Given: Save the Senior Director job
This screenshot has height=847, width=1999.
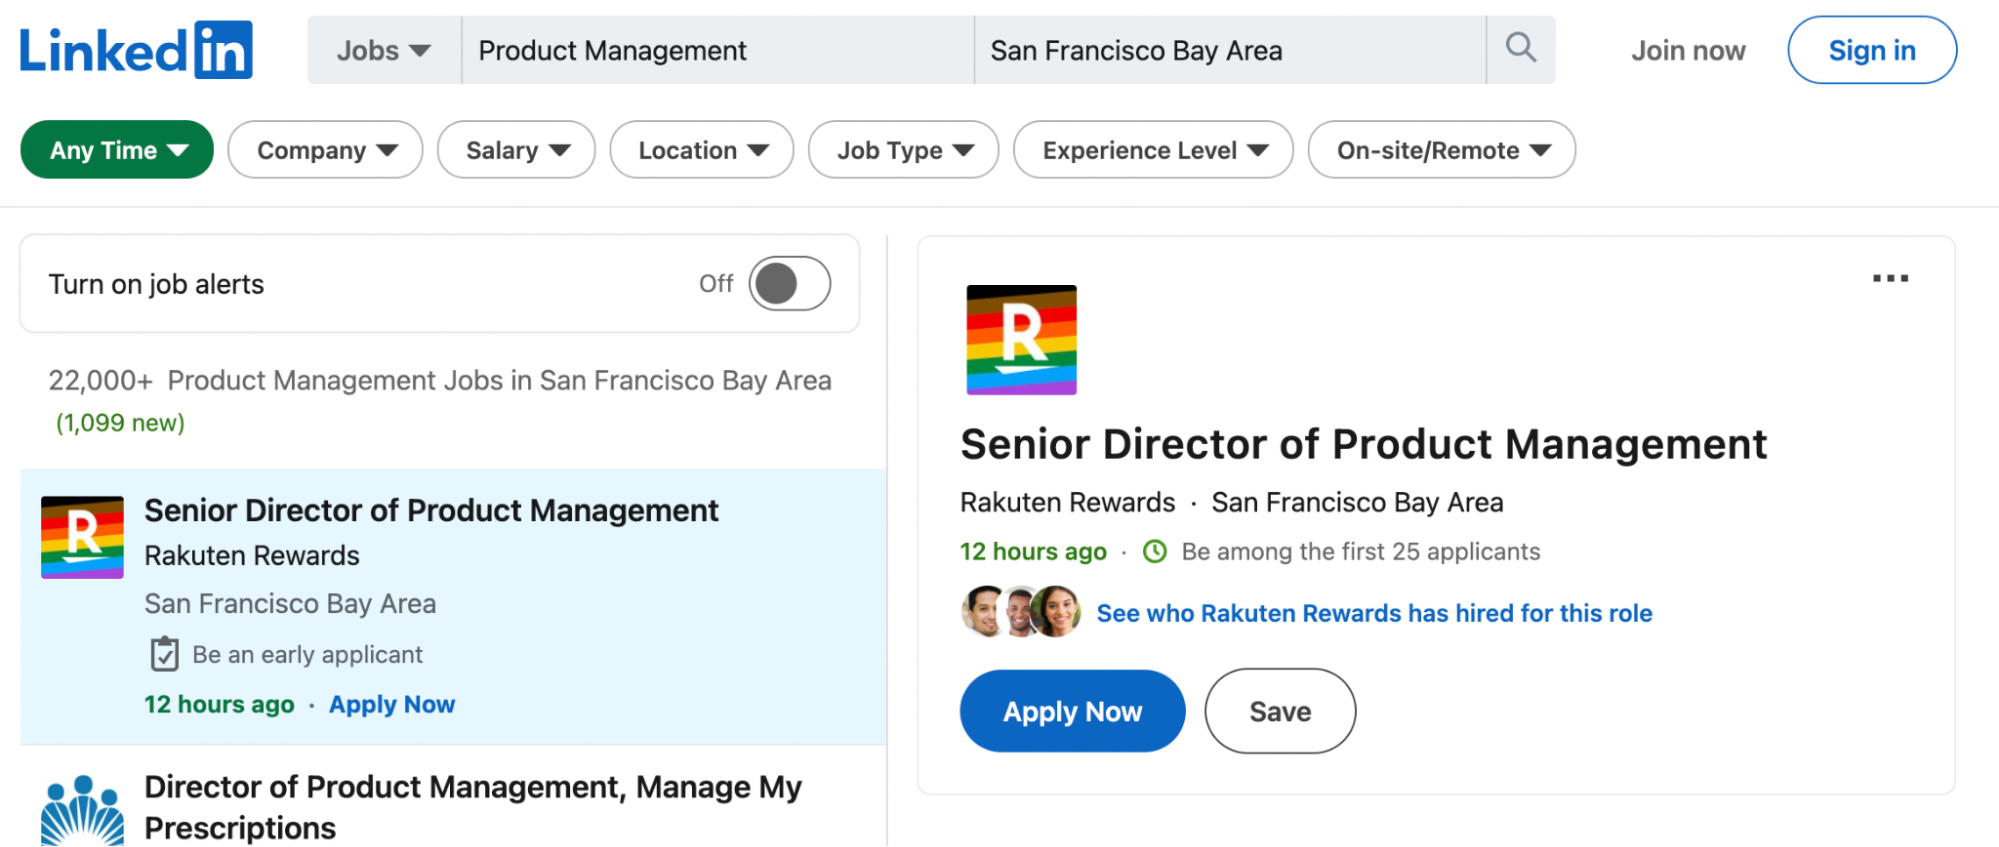Looking at the screenshot, I should (1280, 711).
